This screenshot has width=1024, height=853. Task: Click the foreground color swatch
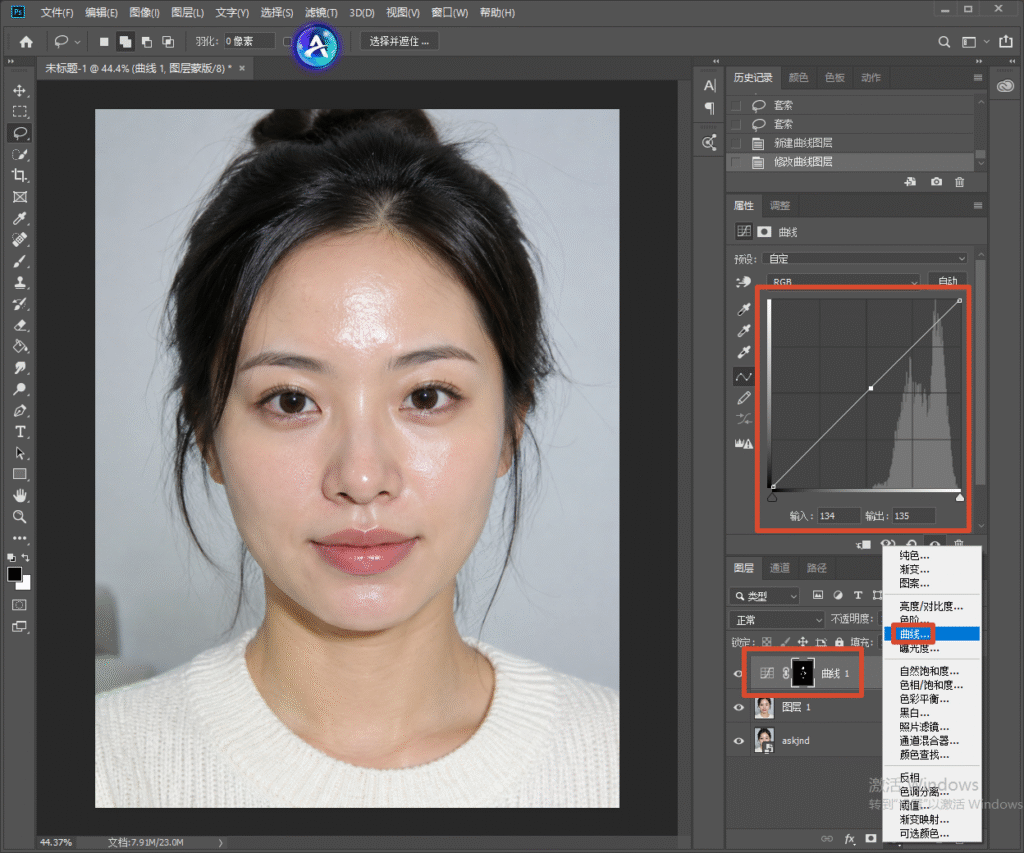click(14, 575)
